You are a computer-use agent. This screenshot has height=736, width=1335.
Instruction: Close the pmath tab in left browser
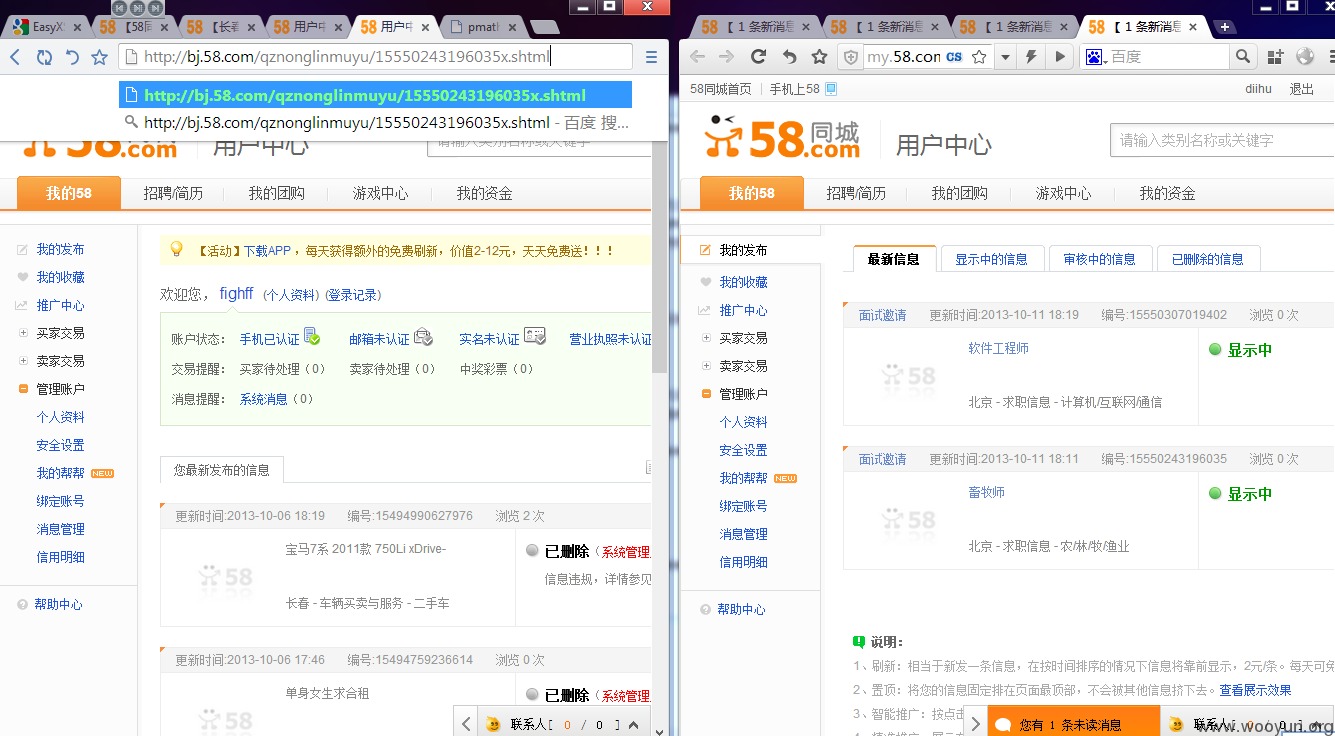[513, 27]
